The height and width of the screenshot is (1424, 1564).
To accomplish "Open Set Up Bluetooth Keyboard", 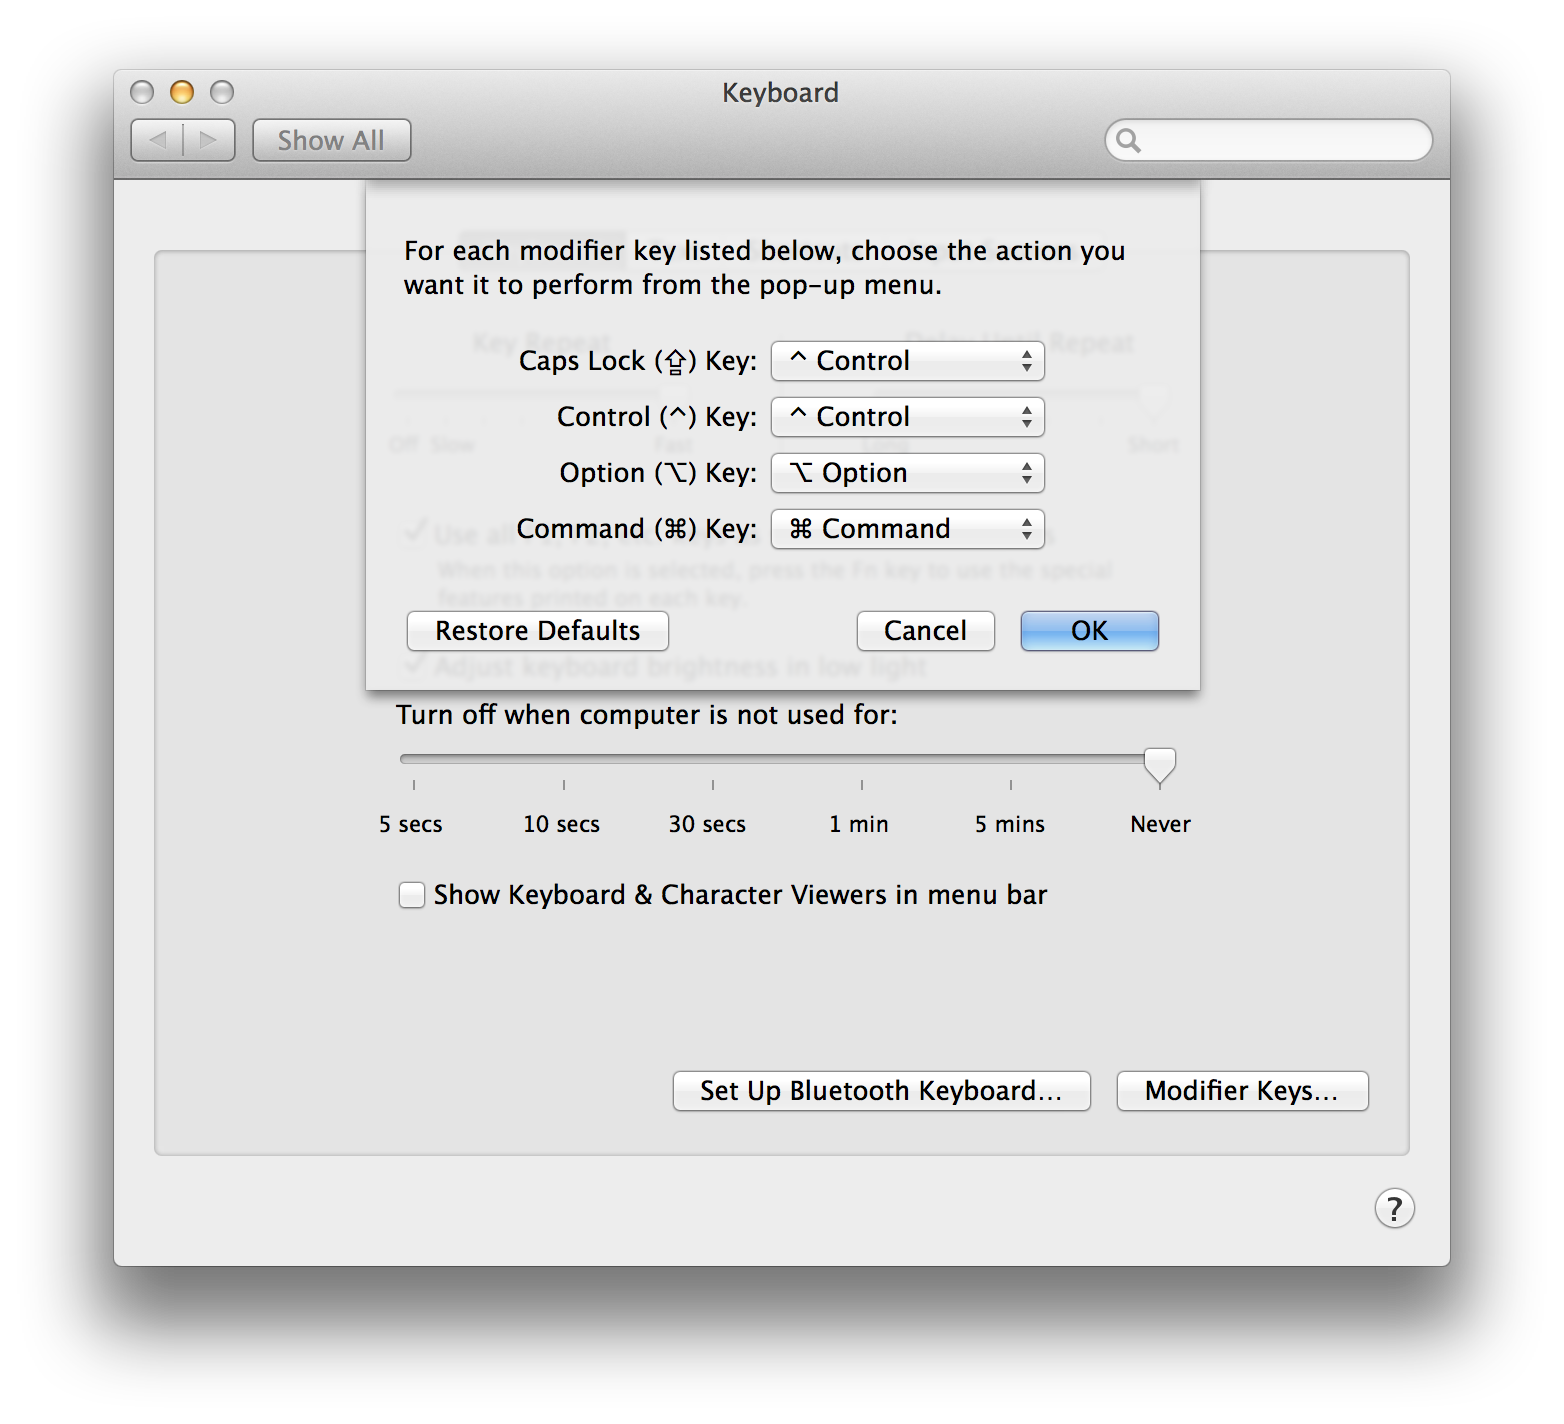I will 881,1091.
